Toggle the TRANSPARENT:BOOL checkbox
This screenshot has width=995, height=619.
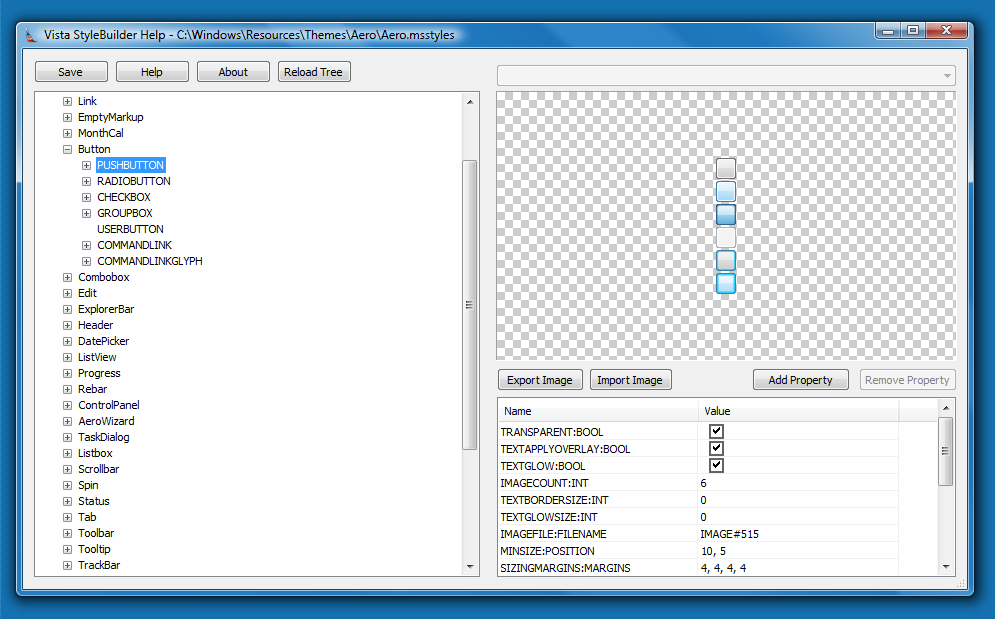pyautogui.click(x=716, y=432)
